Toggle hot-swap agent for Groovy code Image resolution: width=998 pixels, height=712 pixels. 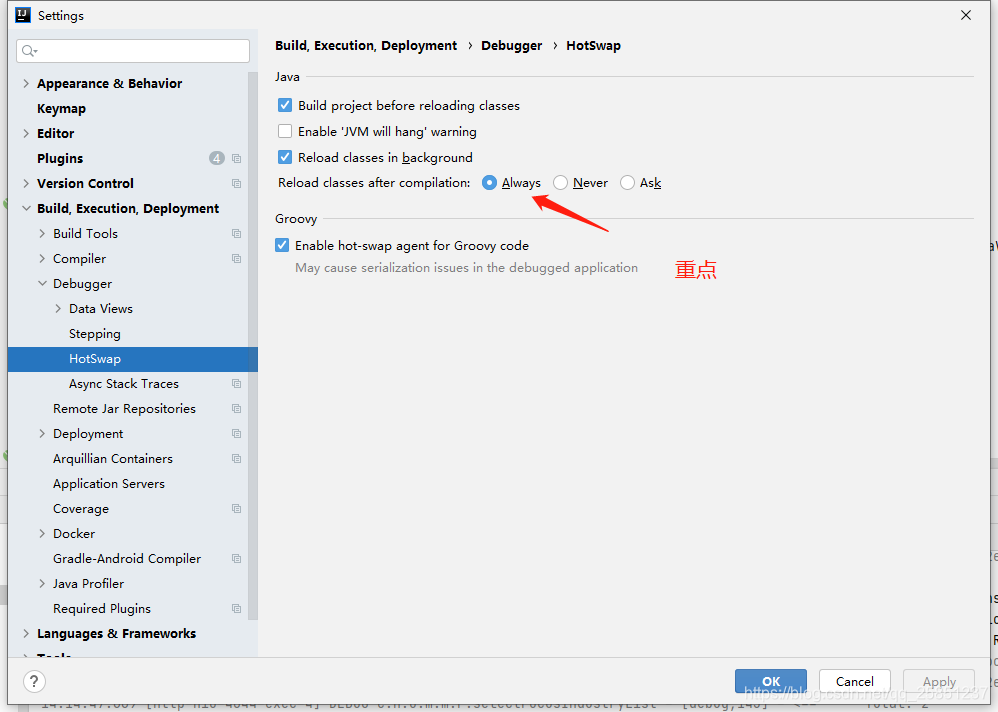point(282,245)
